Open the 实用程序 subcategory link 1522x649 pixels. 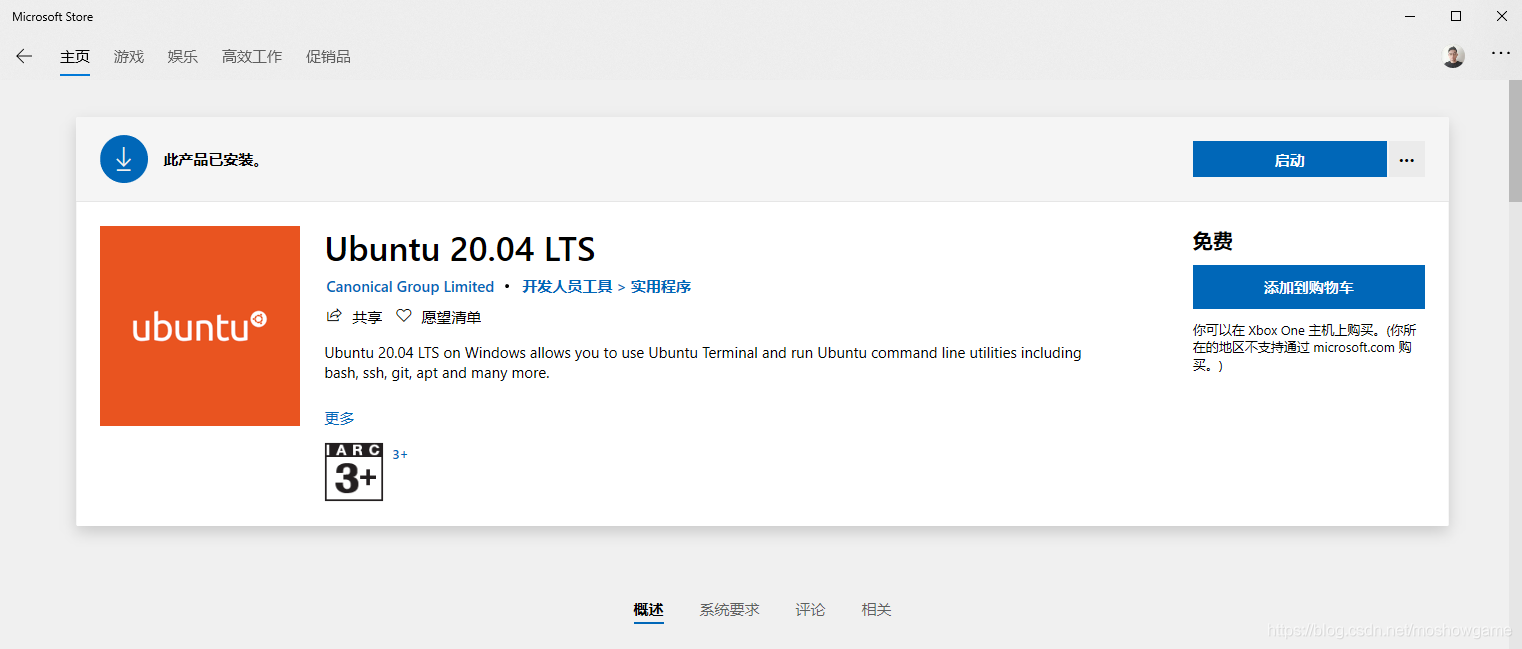click(x=660, y=287)
